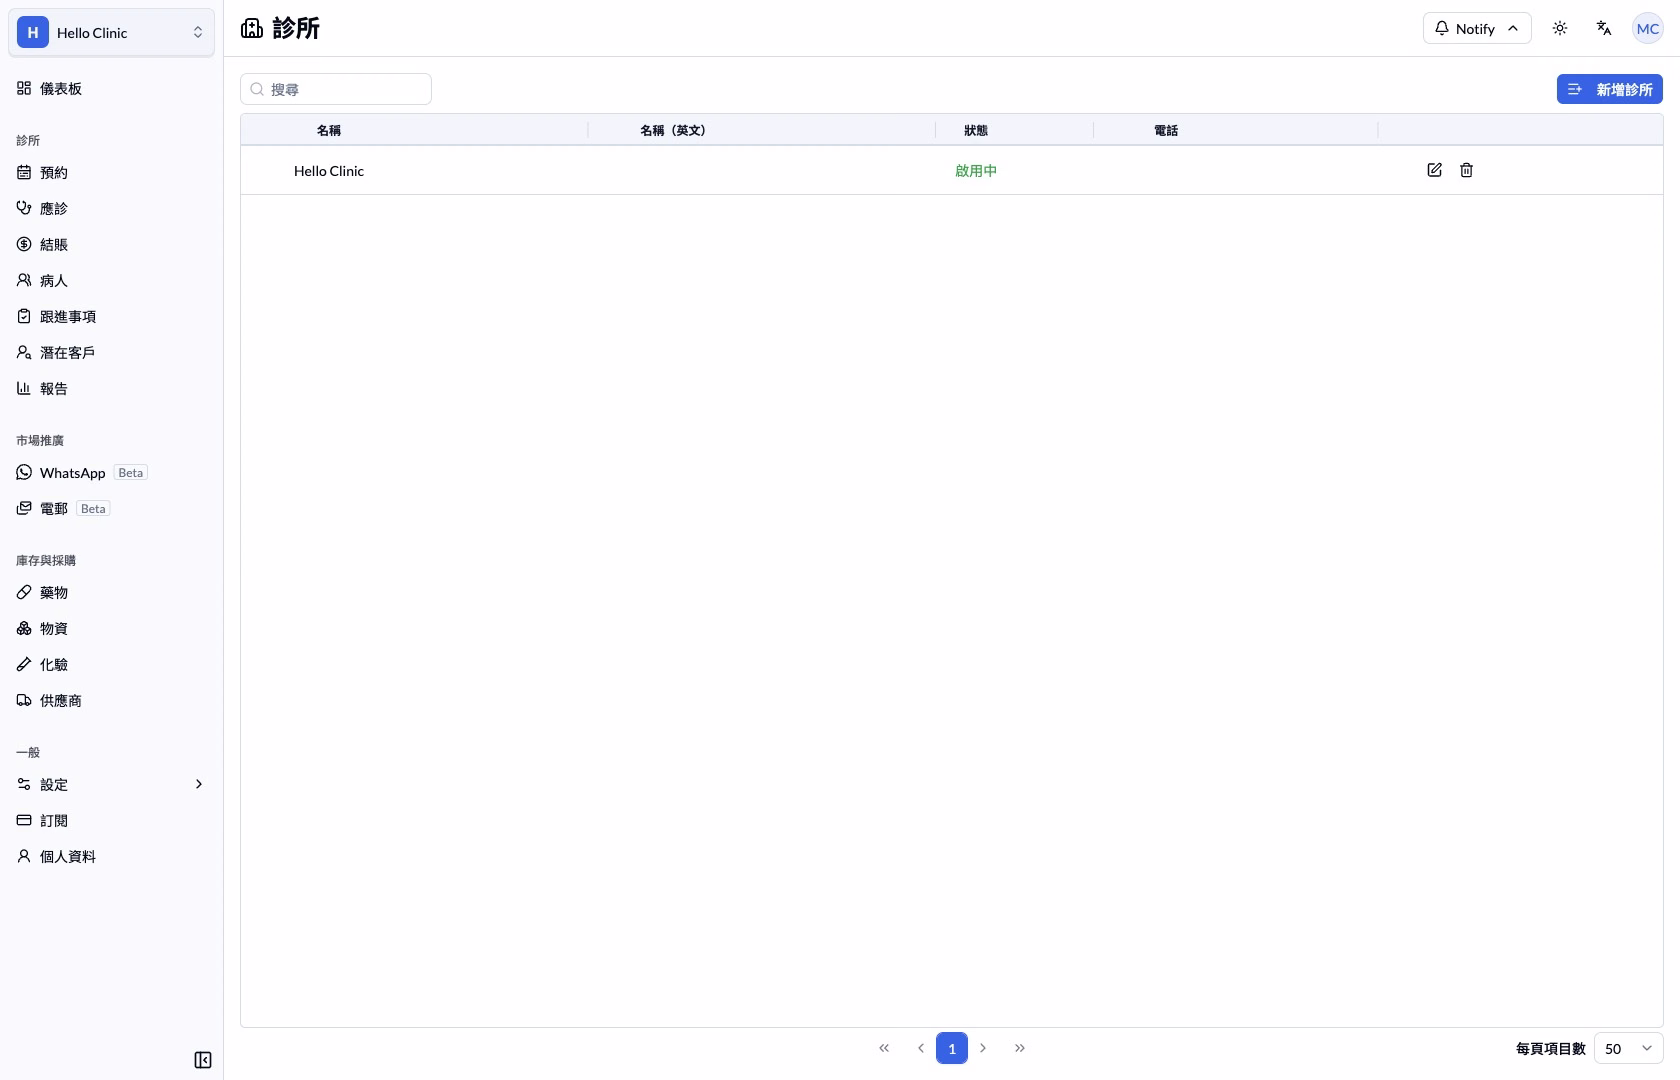
Task: Sort by the 名稱 column header
Action: click(329, 130)
